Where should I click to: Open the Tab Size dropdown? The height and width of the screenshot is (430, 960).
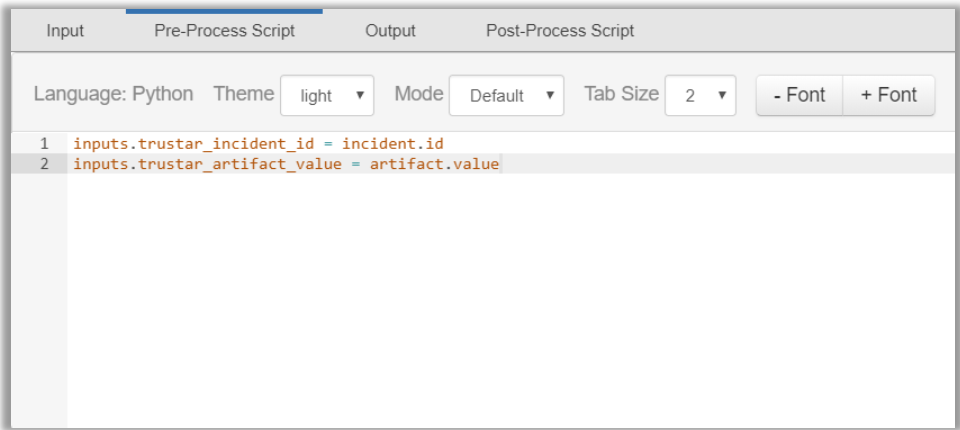[700, 96]
